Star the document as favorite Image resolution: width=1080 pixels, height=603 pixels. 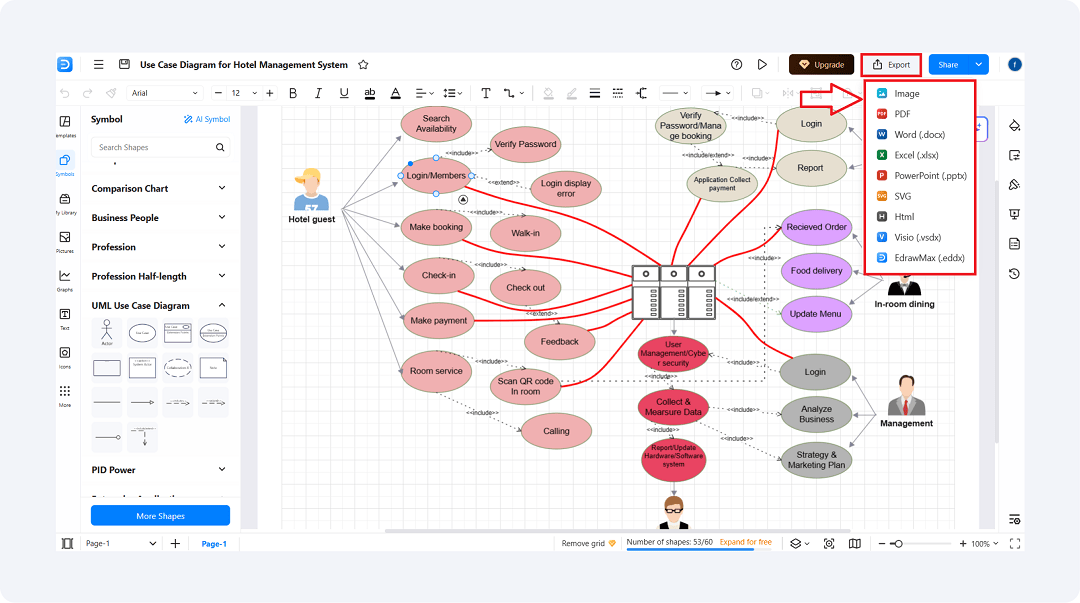363,65
